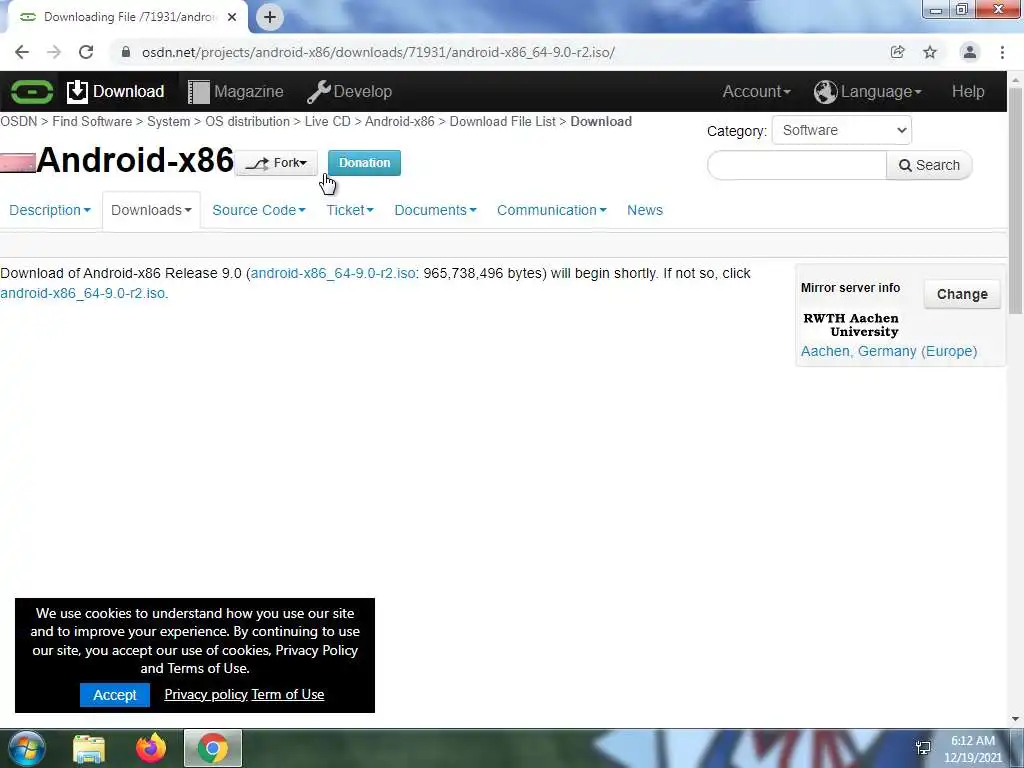The image size is (1024, 768).
Task: Open the Magazine section
Action: (236, 91)
